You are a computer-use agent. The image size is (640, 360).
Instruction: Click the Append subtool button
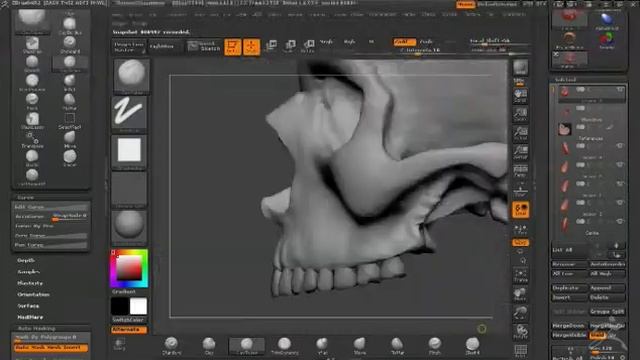coord(607,288)
